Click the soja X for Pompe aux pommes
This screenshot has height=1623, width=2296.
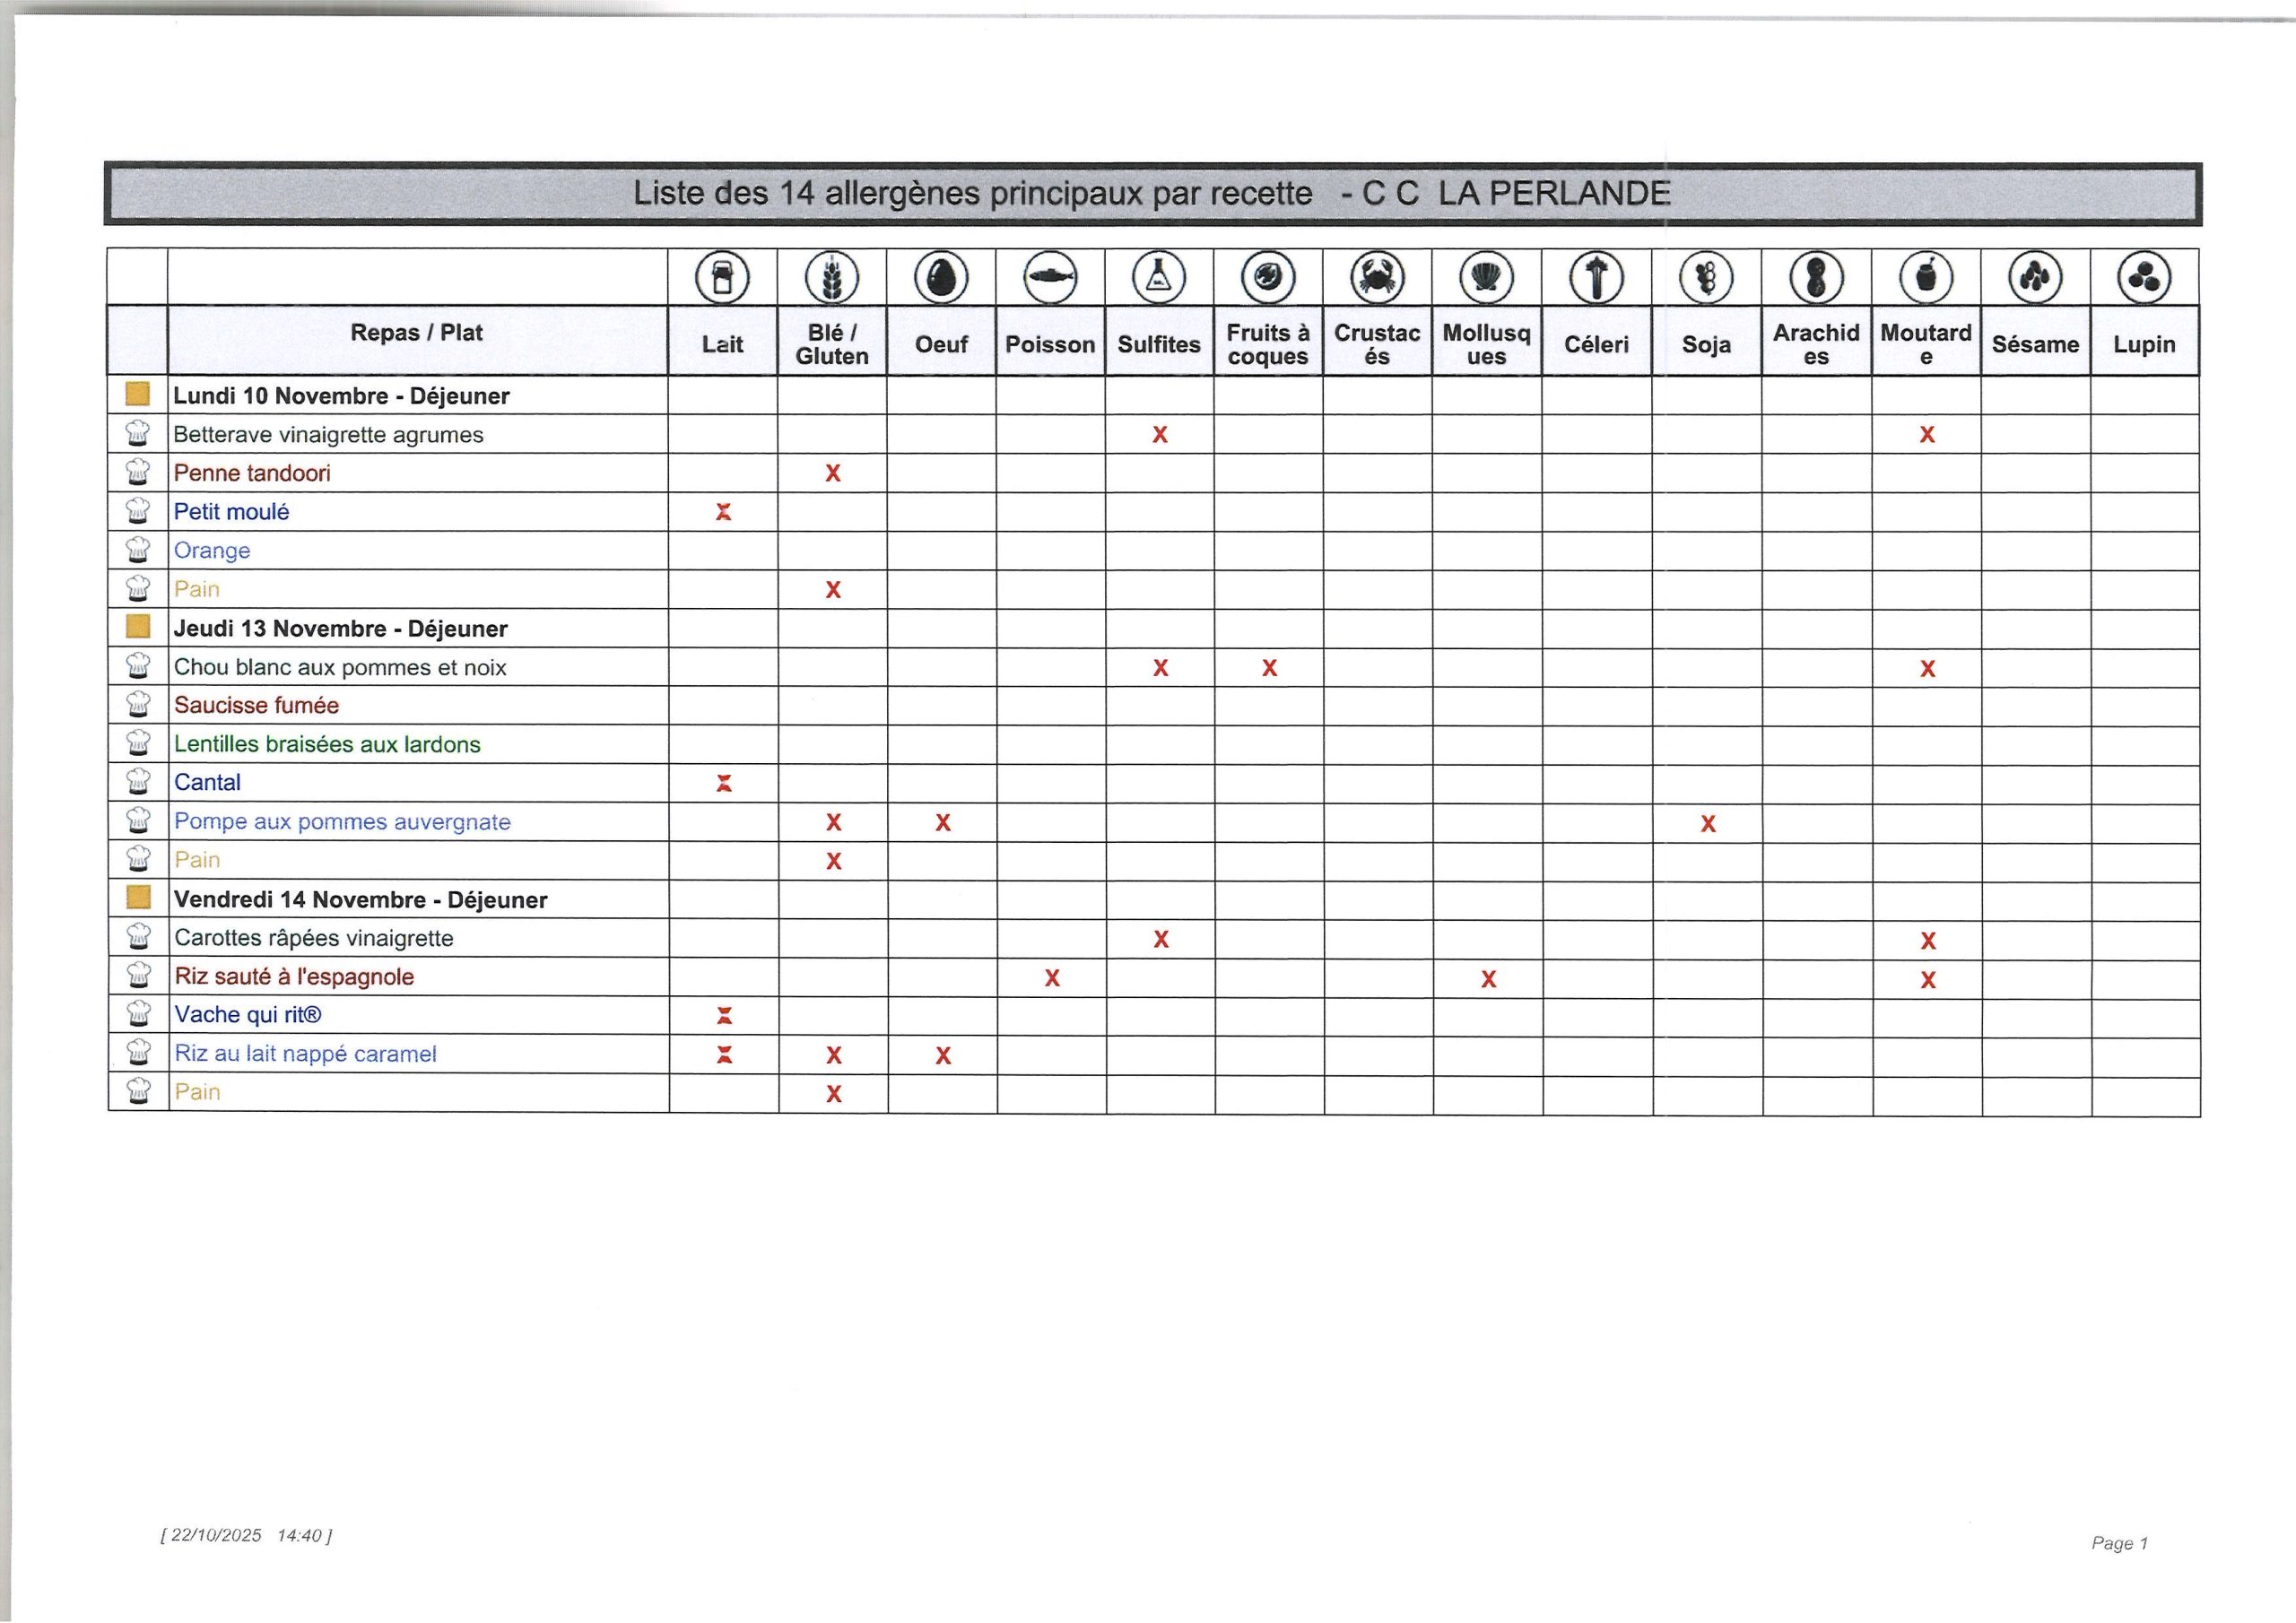pyautogui.click(x=1708, y=824)
